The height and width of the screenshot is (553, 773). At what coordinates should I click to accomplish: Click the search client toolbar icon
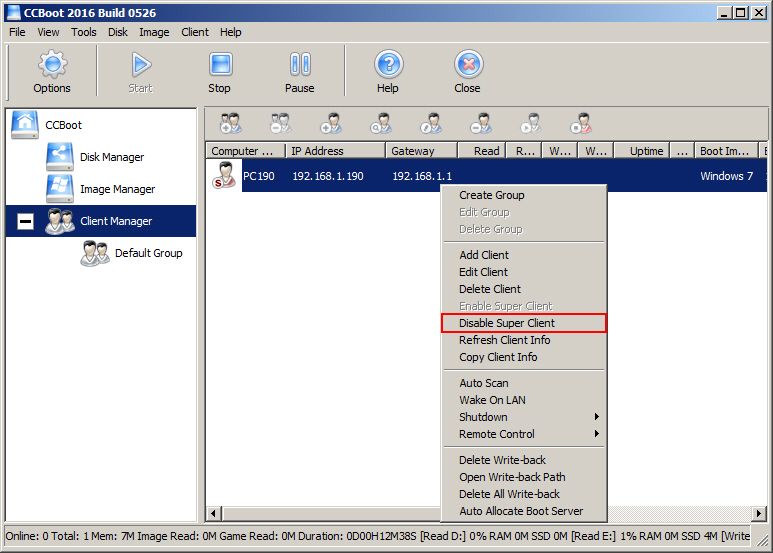click(381, 124)
